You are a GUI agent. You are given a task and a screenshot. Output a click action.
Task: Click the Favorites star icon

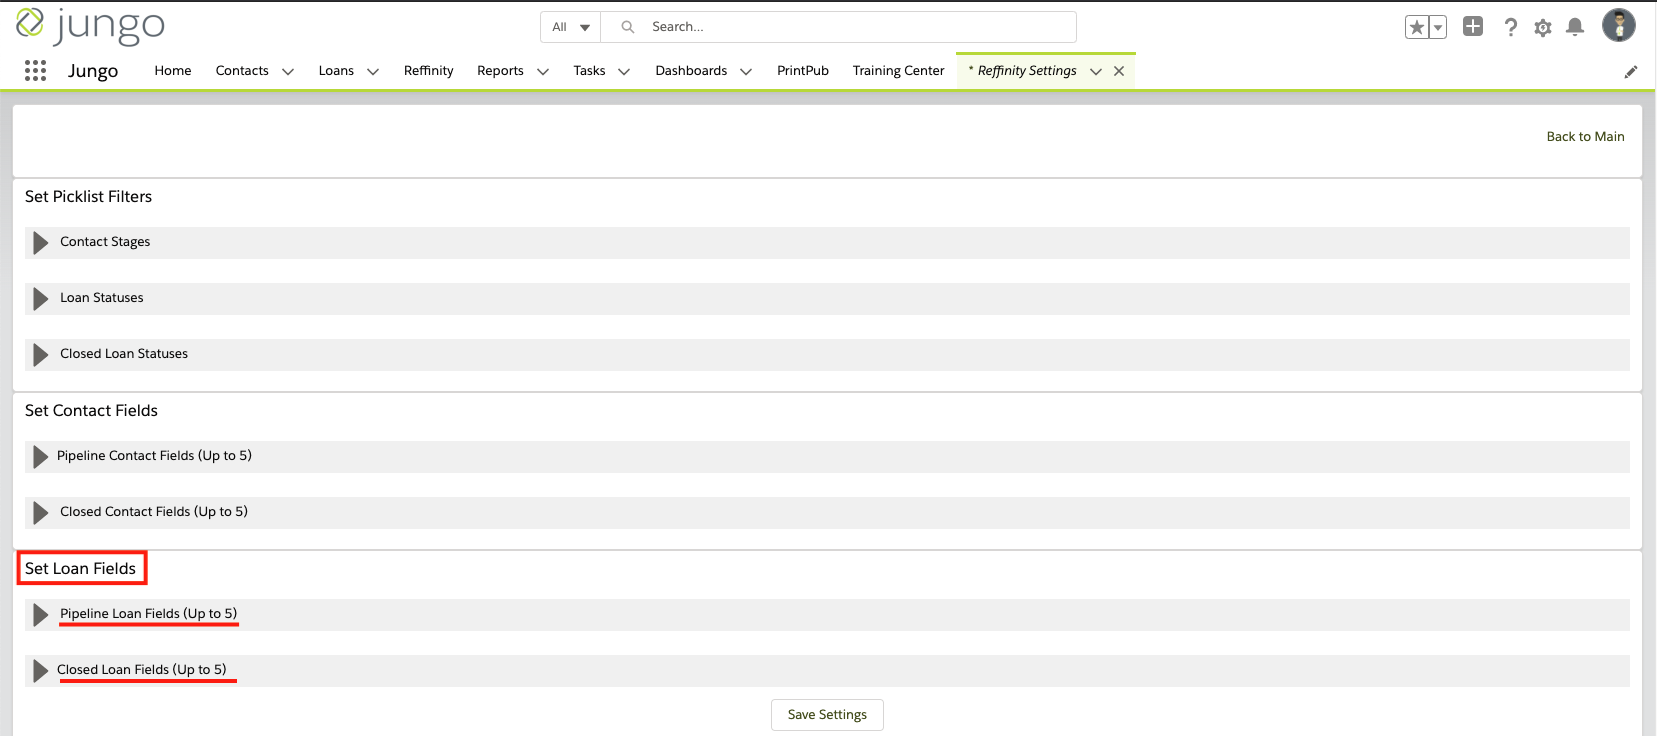(1416, 28)
